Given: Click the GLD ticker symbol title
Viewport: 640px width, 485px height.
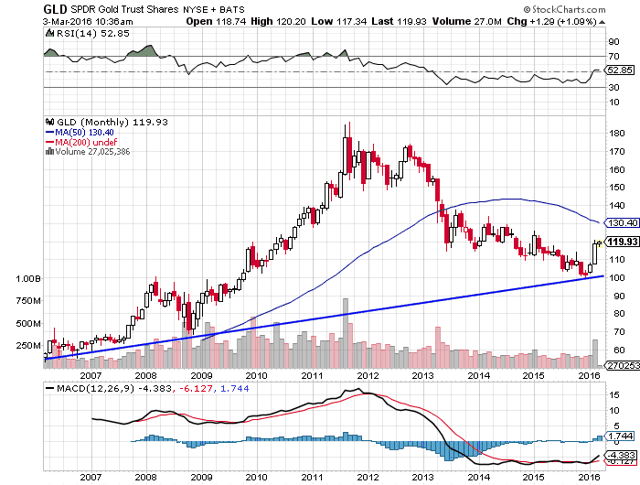Looking at the screenshot, I should click(x=56, y=9).
